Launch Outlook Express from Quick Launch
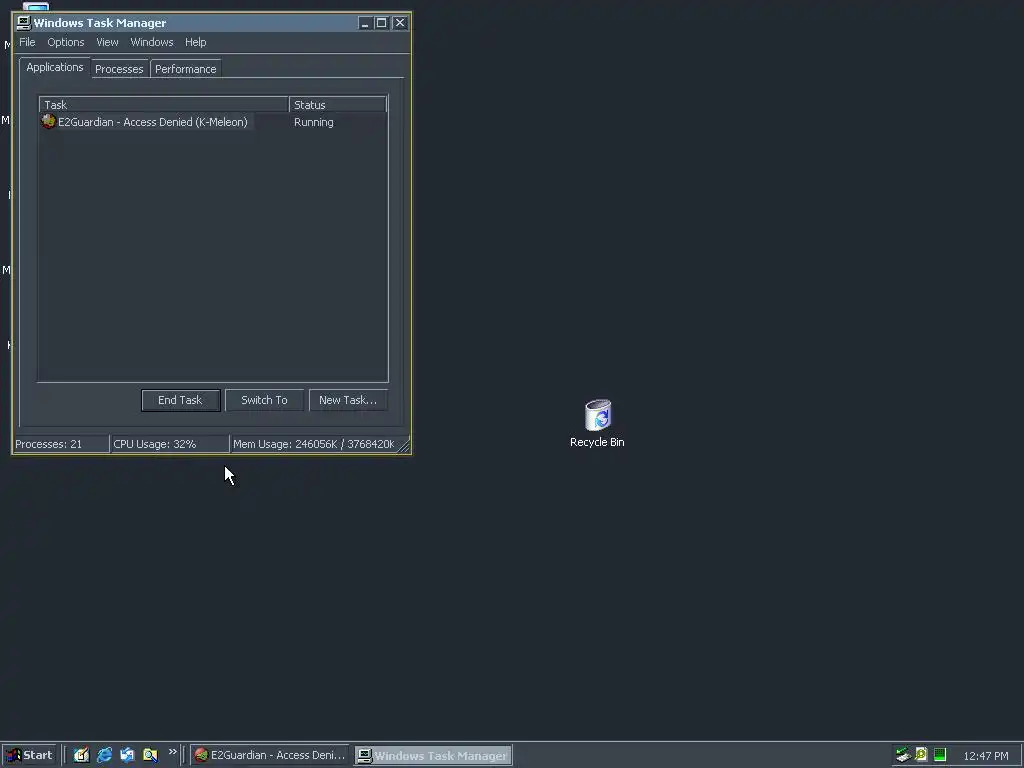The width and height of the screenshot is (1024, 768). click(127, 755)
